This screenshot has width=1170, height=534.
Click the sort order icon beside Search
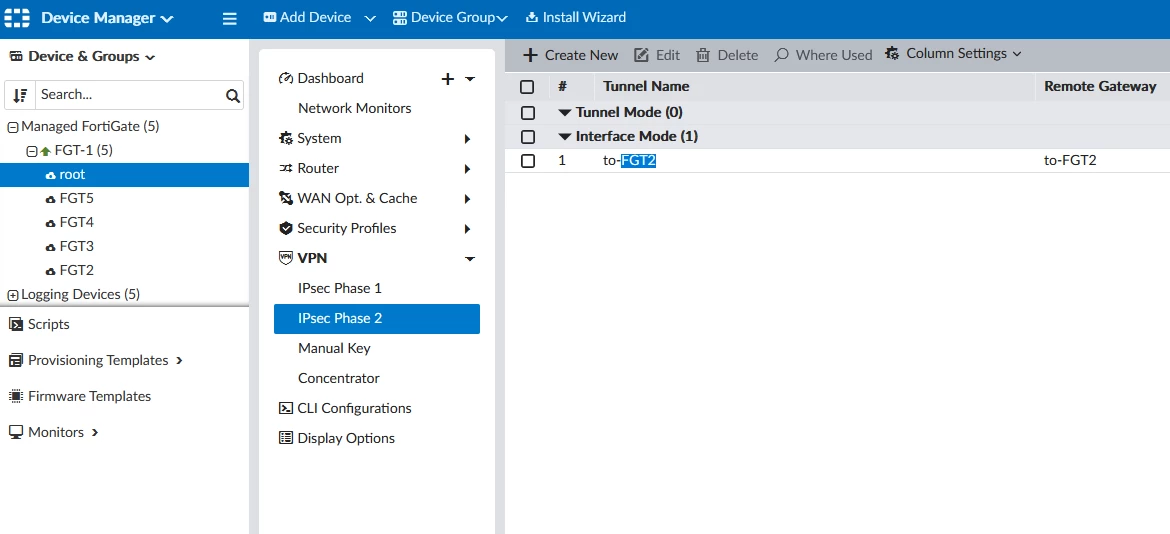pos(20,95)
